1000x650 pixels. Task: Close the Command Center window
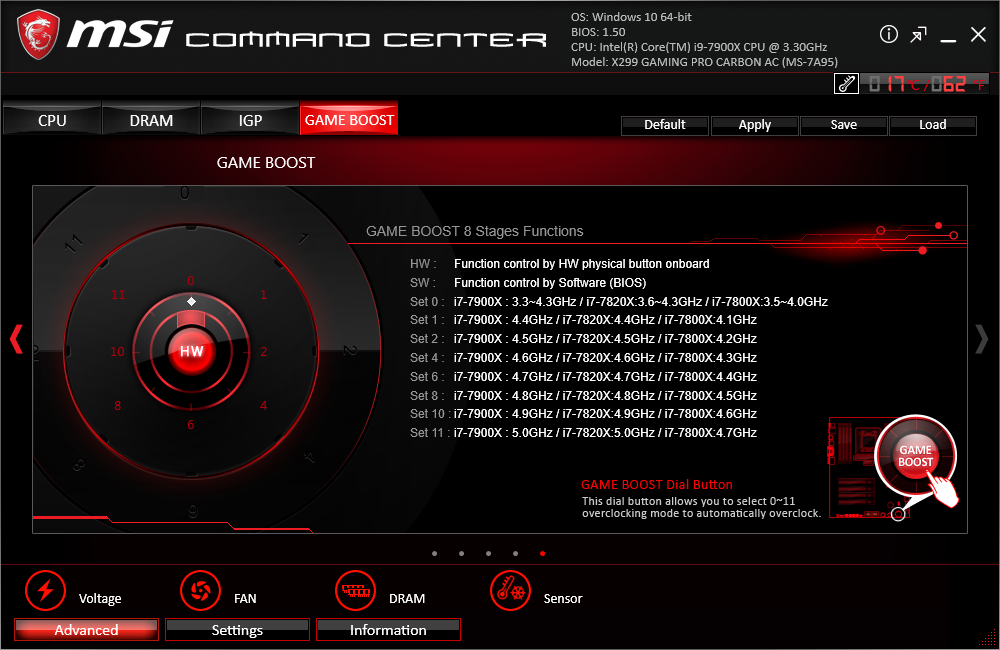click(978, 34)
